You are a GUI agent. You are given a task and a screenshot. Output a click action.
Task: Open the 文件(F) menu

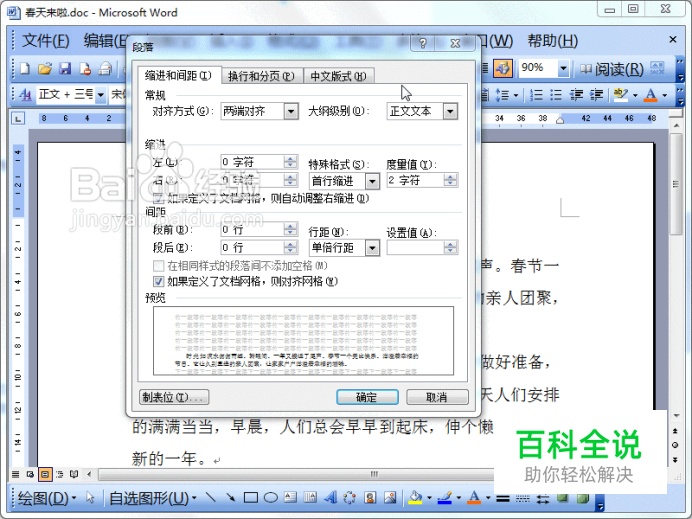click(x=46, y=41)
